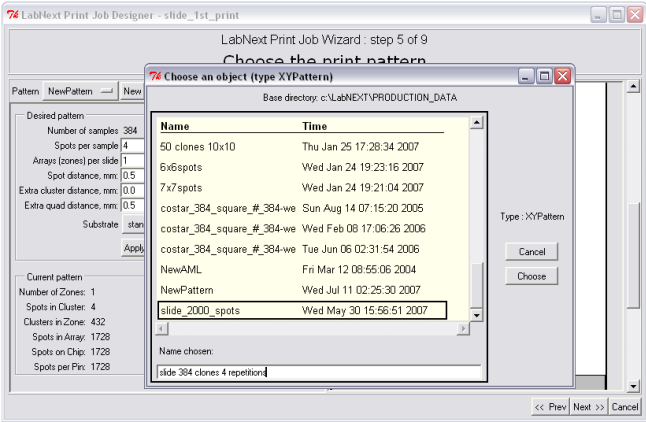Maximize the Choose an object dialog
The height and width of the screenshot is (422, 646).
(544, 76)
